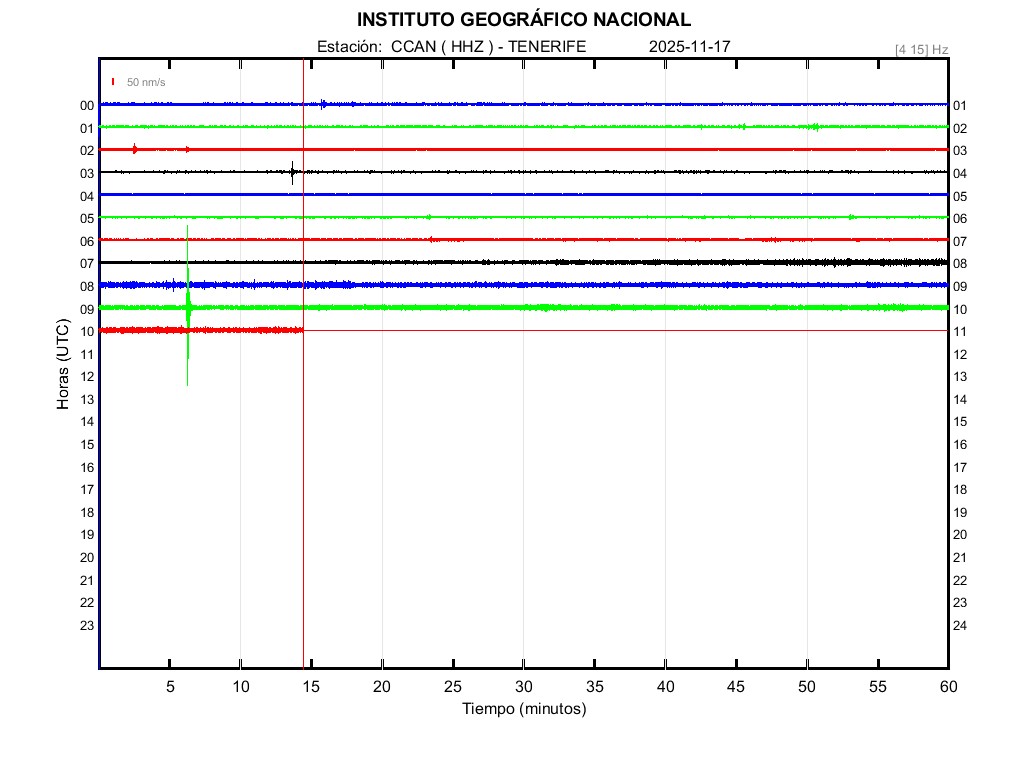Select the Horas (UTC) axis label
1024x768 pixels.
click(x=63, y=365)
